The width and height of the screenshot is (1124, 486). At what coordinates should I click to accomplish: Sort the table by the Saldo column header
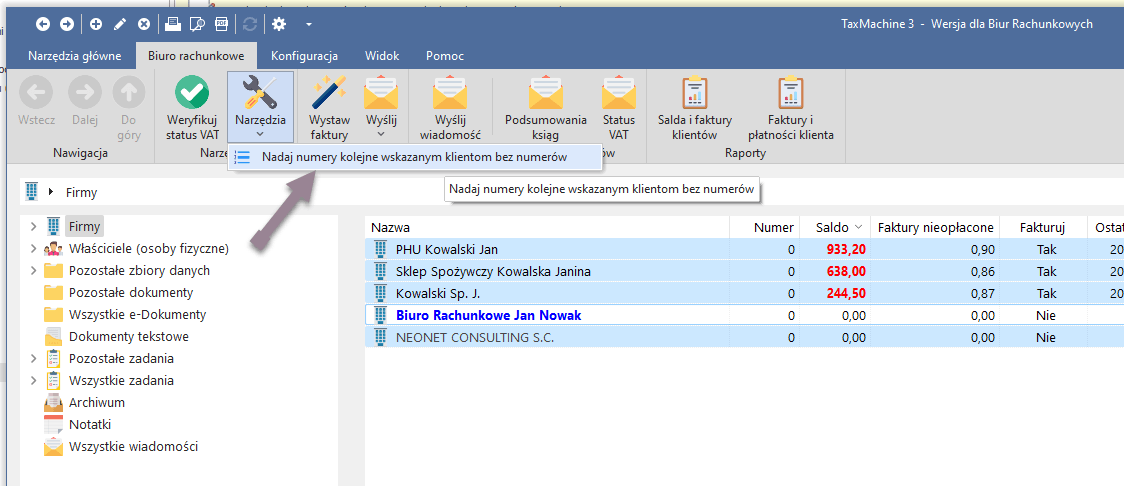point(831,228)
